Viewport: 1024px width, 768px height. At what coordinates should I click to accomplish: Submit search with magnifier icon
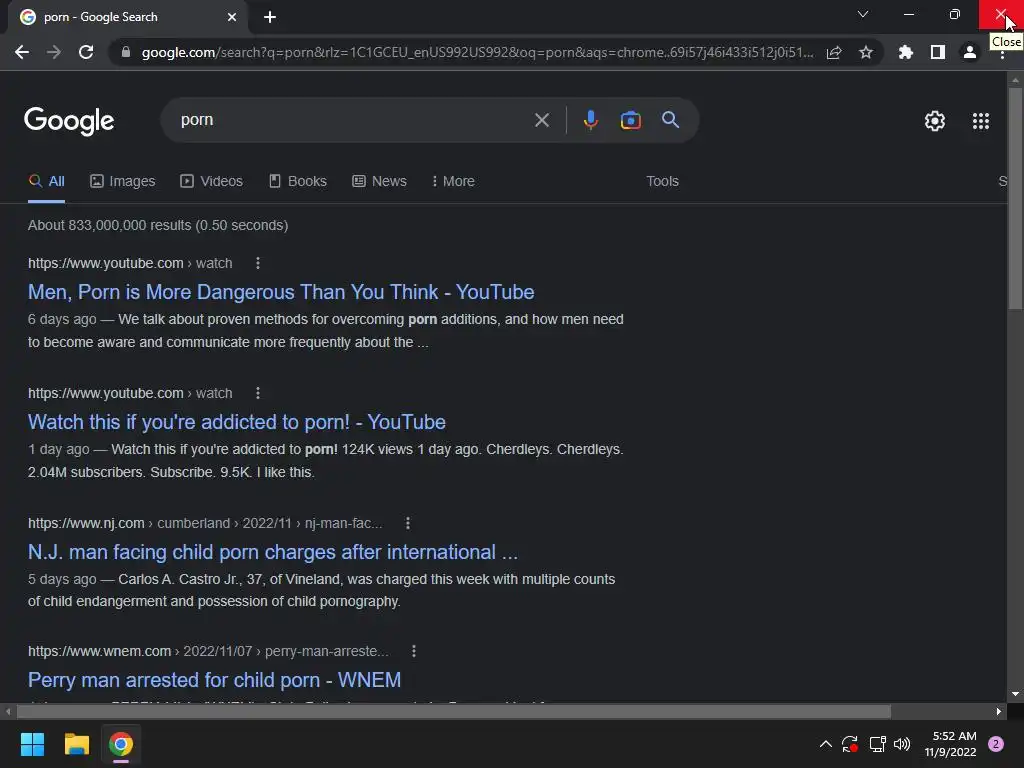pos(670,120)
